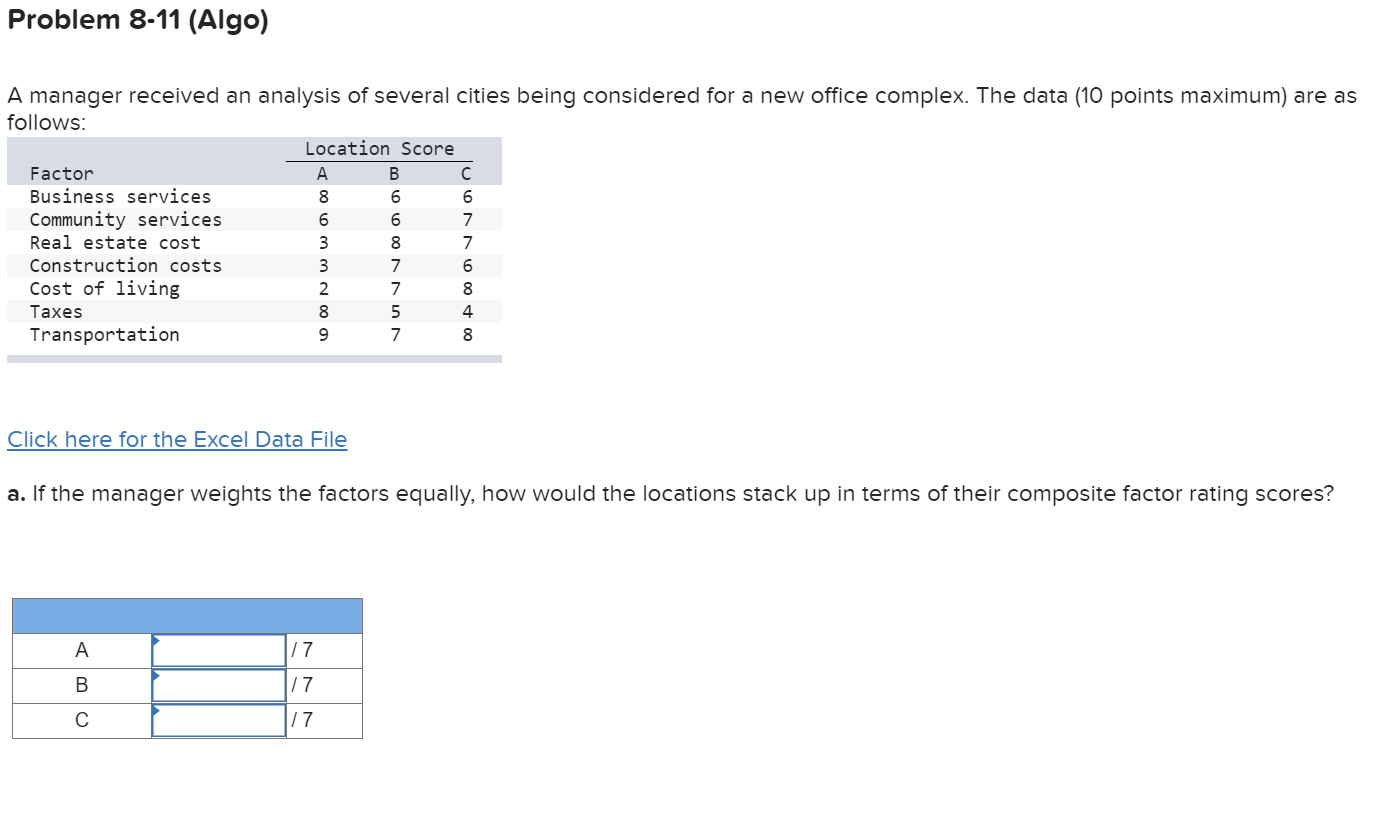Click the "Location Score" table heading
Image resolution: width=1389 pixels, height=822 pixels.
379,148
